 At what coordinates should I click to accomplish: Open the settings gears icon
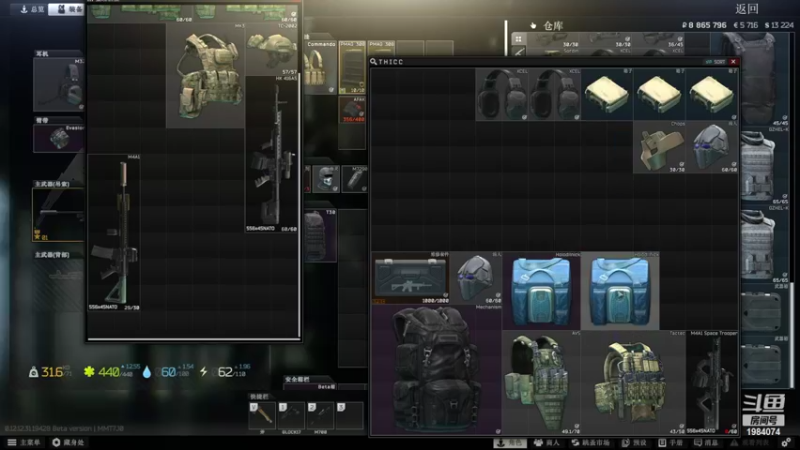coord(787,442)
